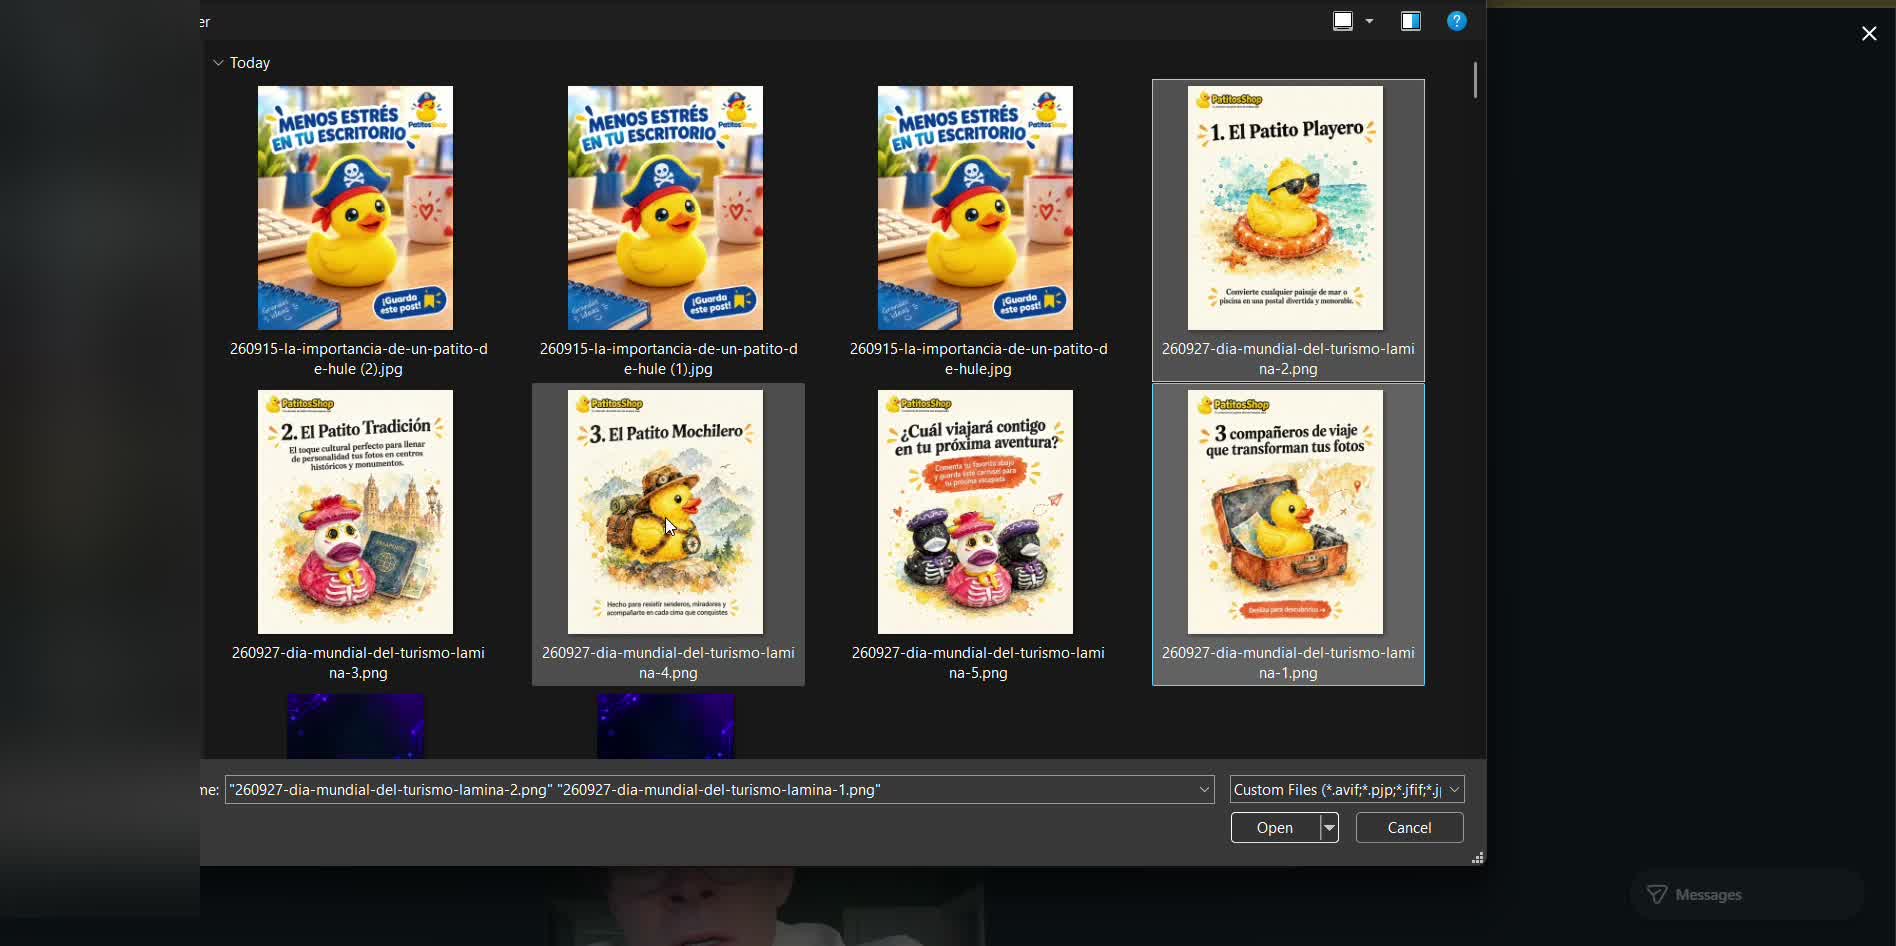Viewport: 1896px width, 946px height.
Task: Open the view options dropdown arrow
Action: coord(1370,21)
